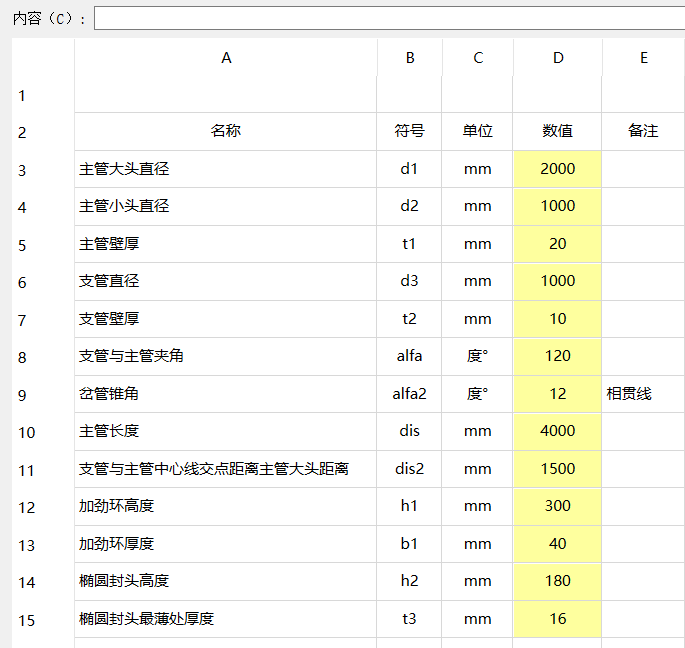Select the alfa angle value 120
Screen dimensions: 685x648
pyautogui.click(x=557, y=356)
